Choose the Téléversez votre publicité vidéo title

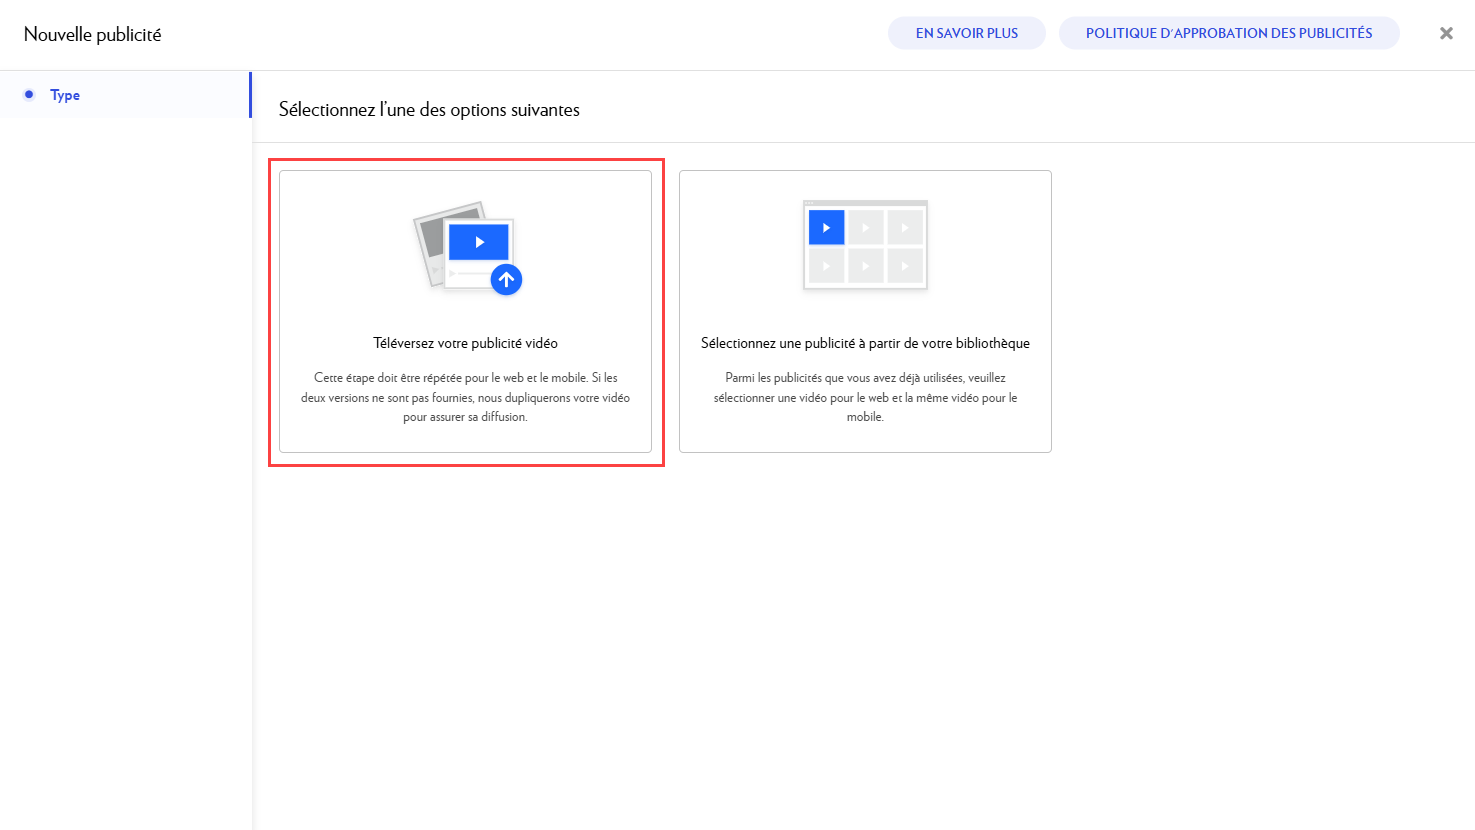pos(465,343)
